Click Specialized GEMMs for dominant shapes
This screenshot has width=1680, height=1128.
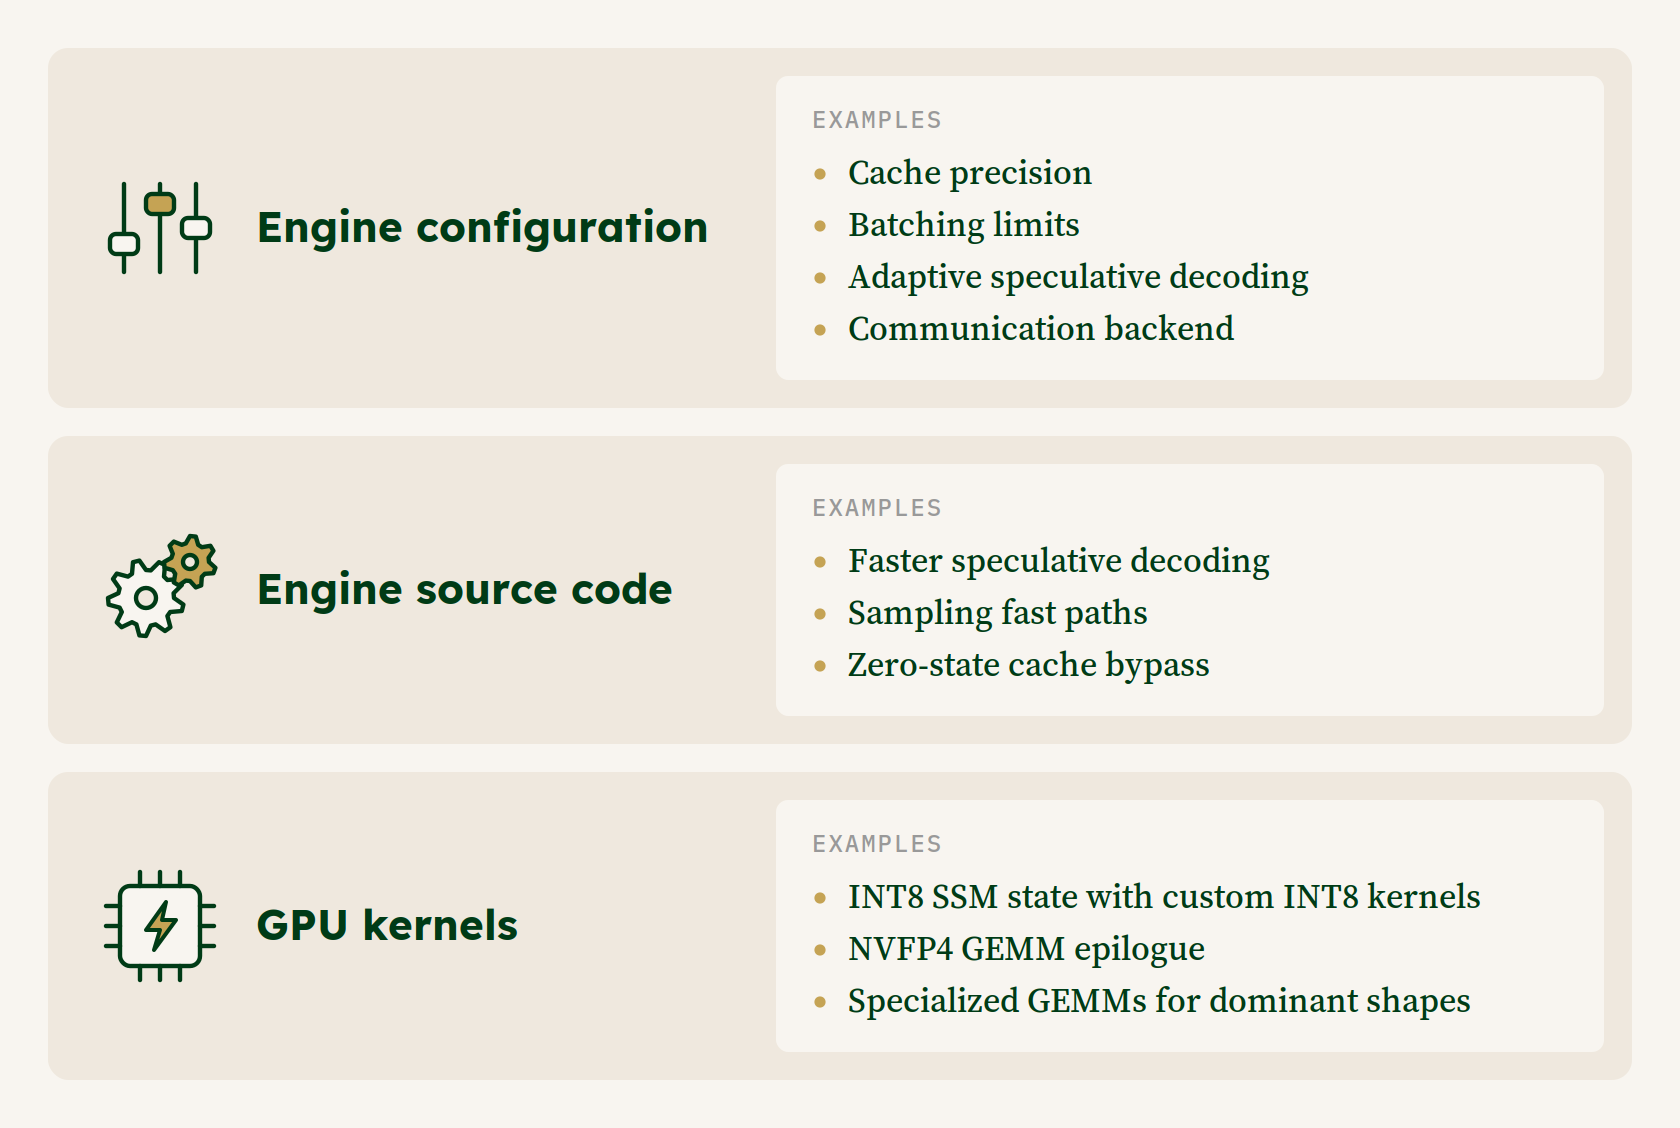(1159, 1001)
